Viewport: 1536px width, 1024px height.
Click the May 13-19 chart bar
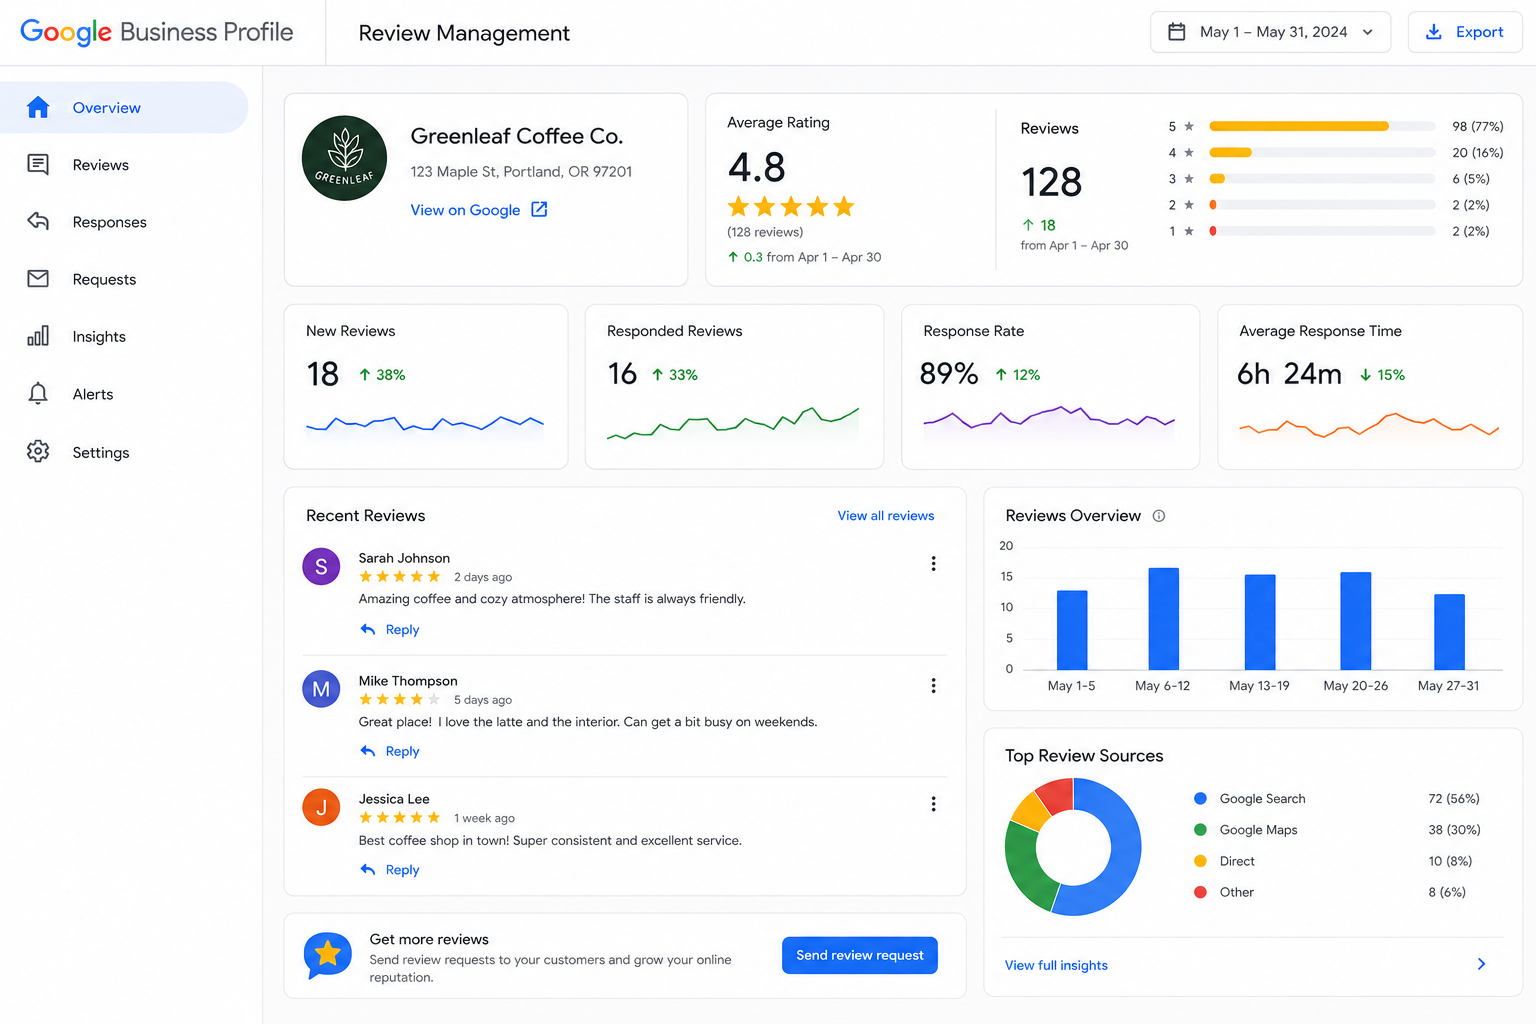pyautogui.click(x=1260, y=622)
